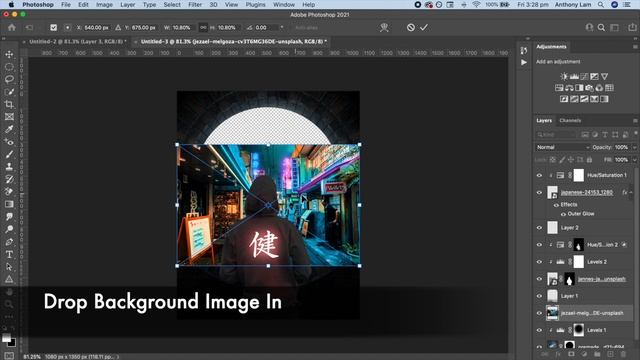Click the create new group folder button

[597, 354]
